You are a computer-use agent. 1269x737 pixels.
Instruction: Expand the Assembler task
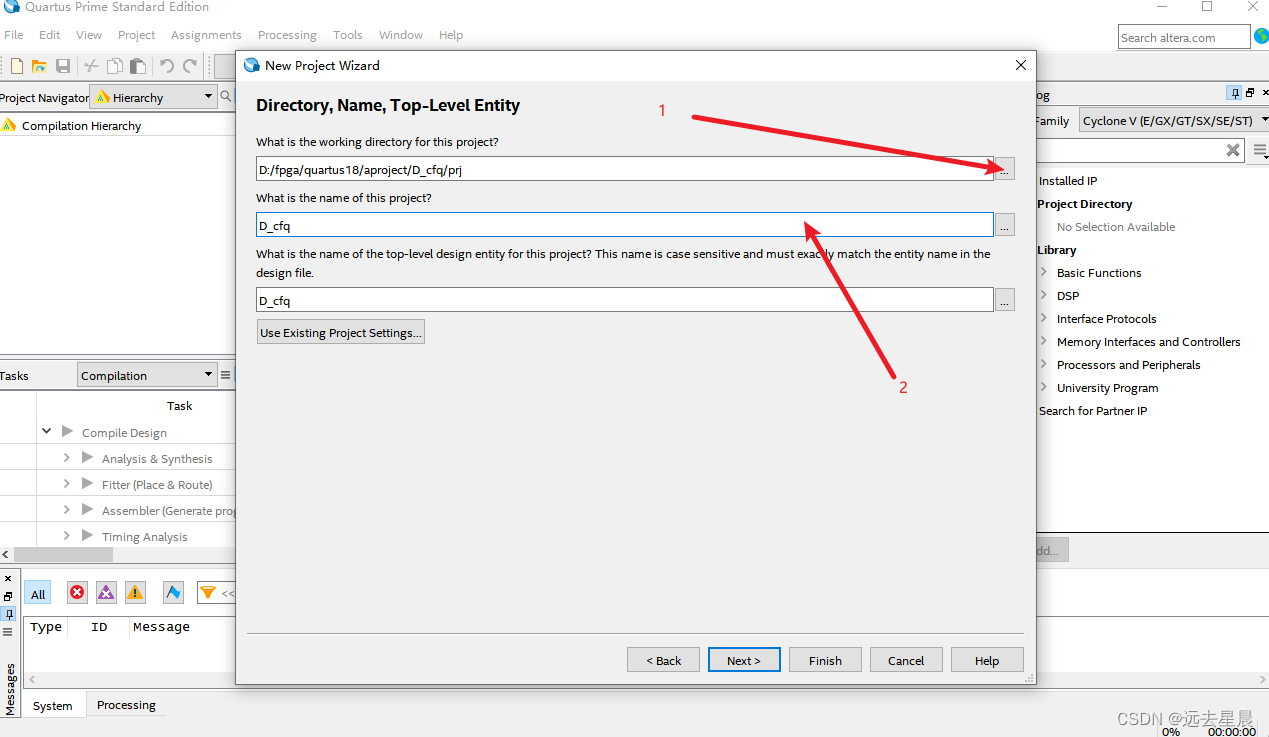[x=67, y=510]
